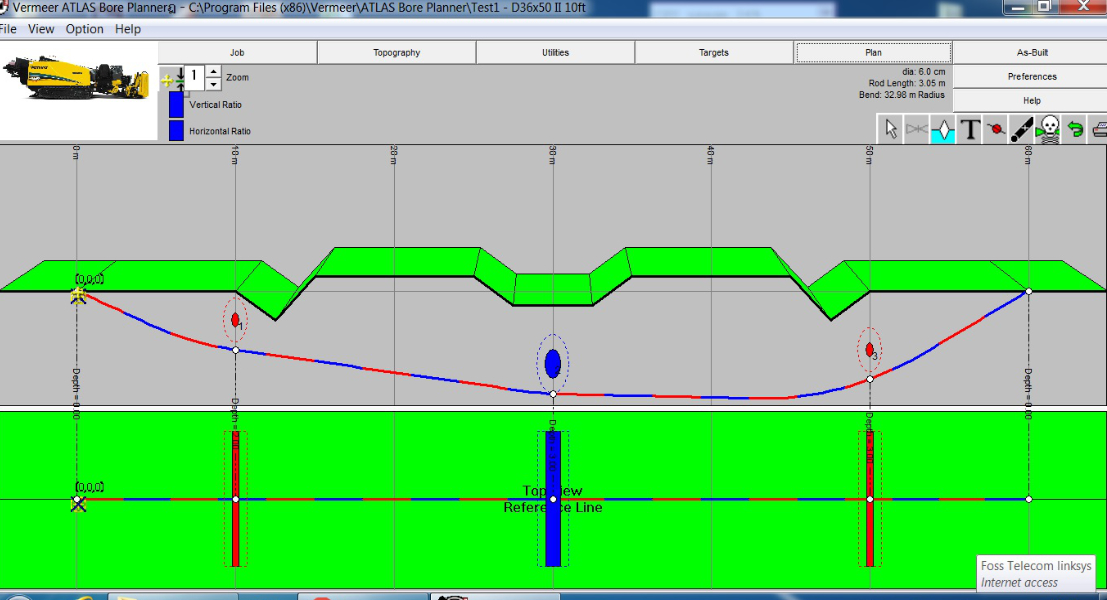
Task: Decrease the zoom value with down arrow
Action: click(213, 84)
